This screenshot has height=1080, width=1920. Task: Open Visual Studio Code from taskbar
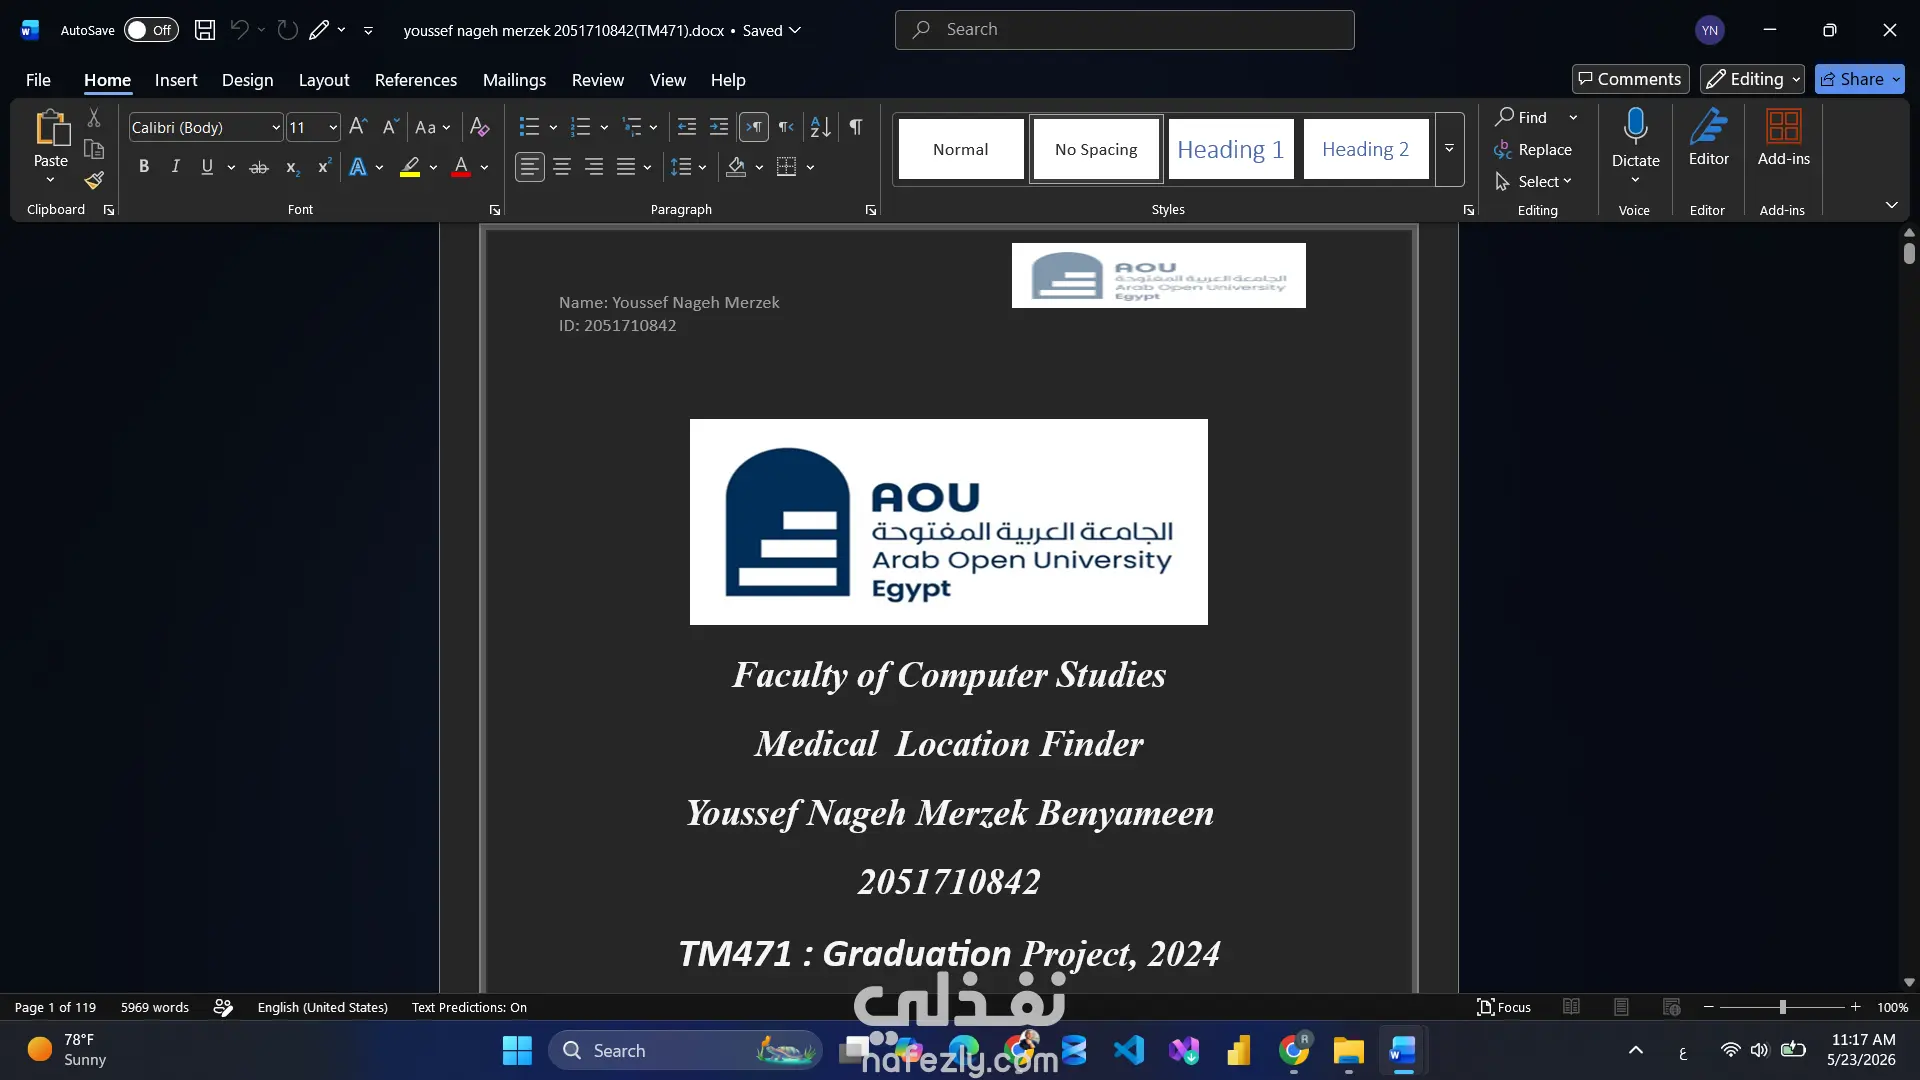coord(1129,1050)
